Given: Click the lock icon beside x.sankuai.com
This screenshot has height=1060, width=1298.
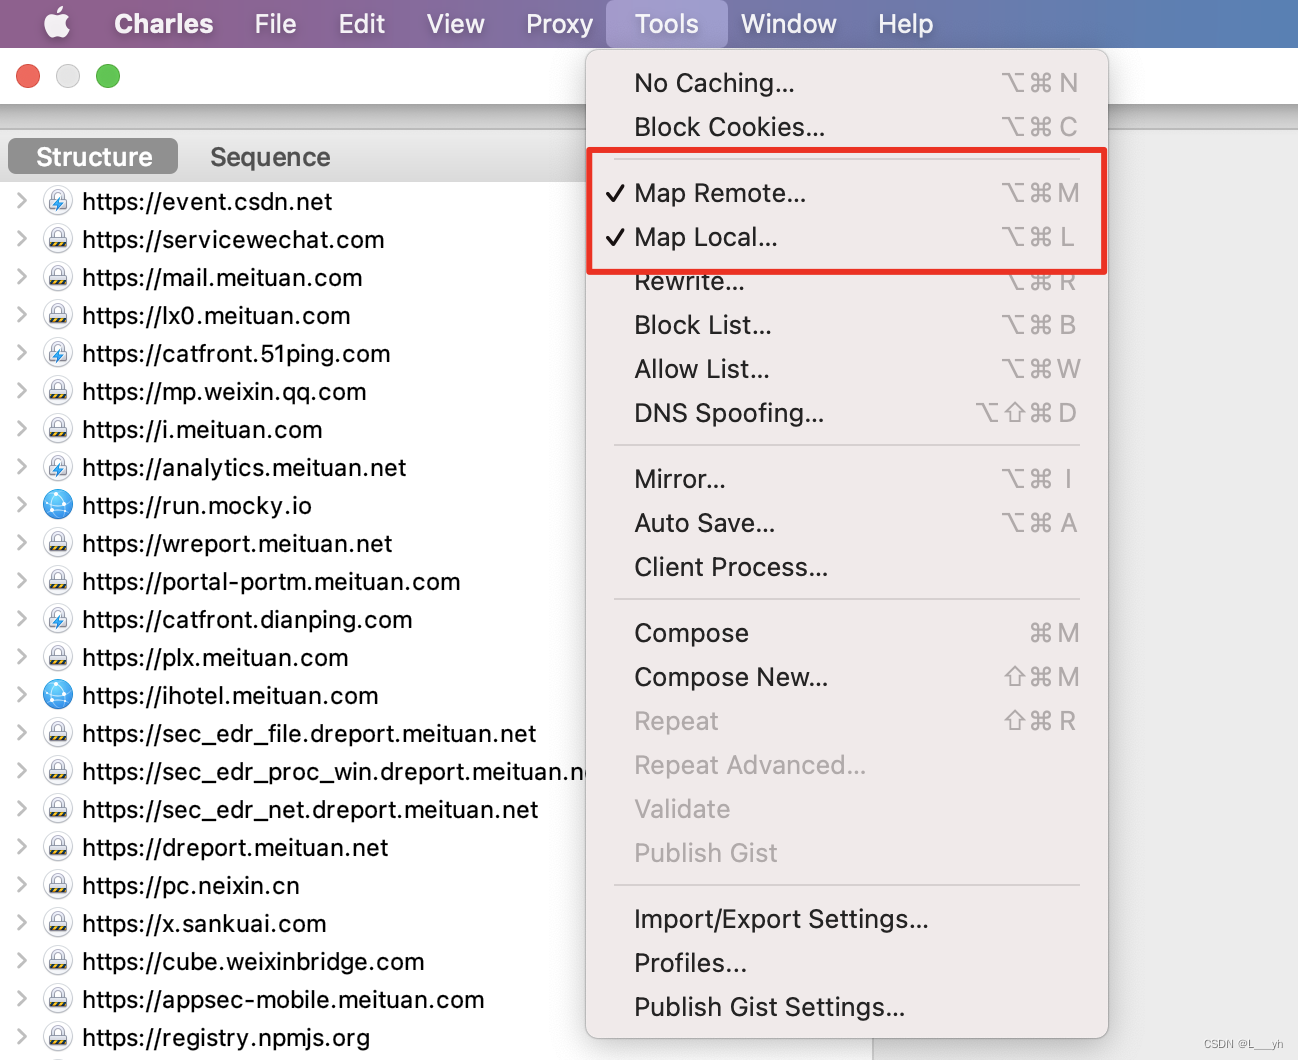Looking at the screenshot, I should point(58,923).
